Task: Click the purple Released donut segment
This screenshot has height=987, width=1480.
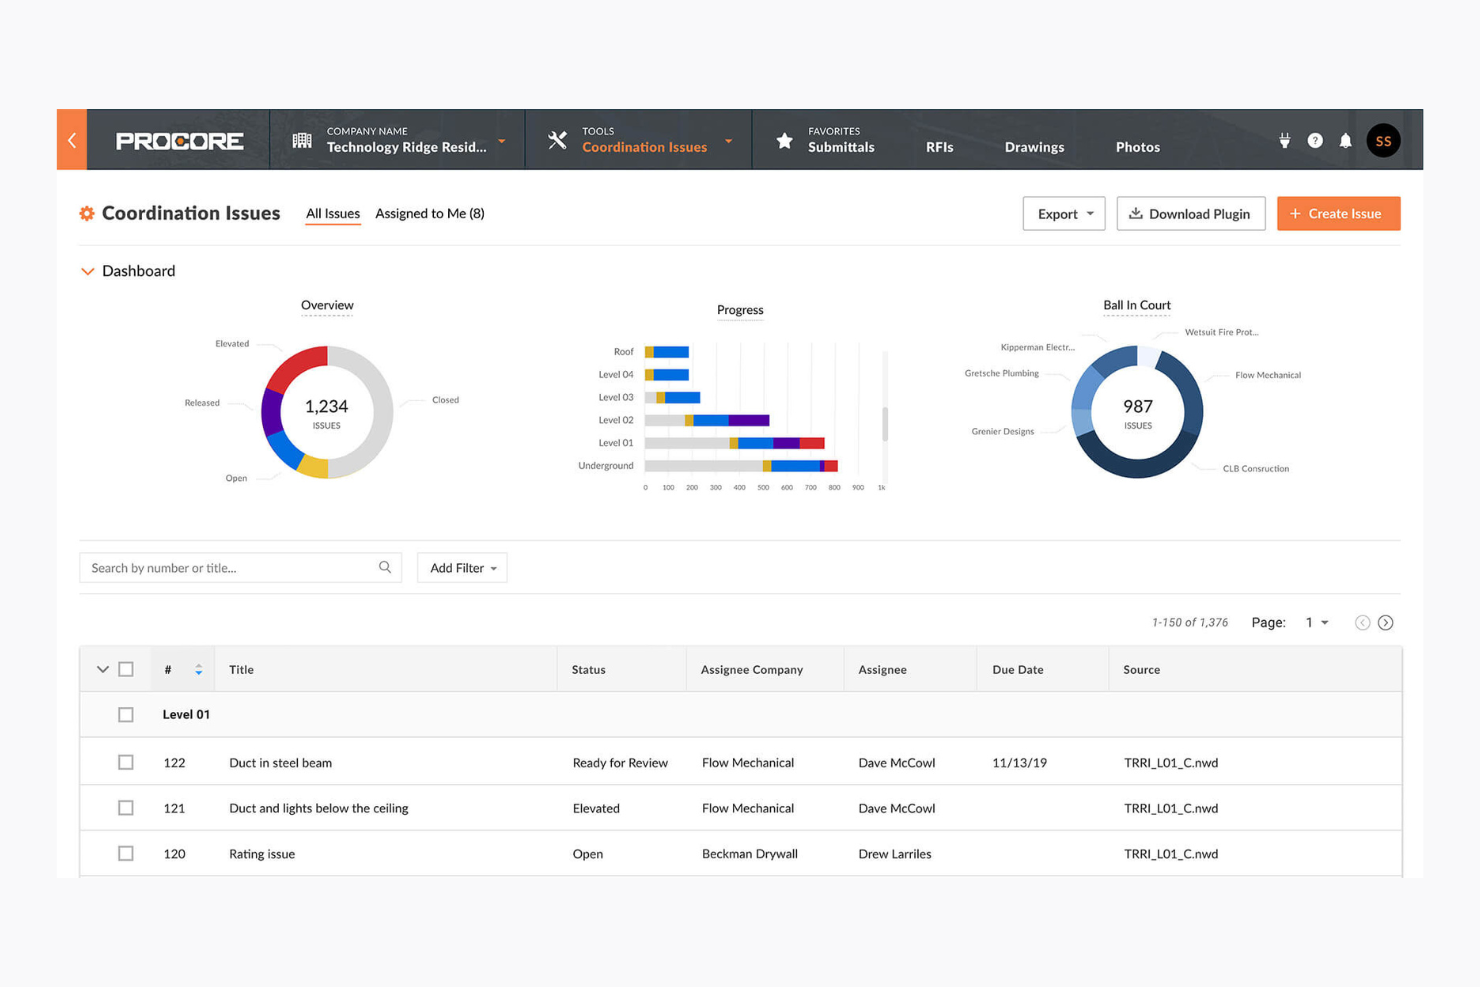Action: coord(270,413)
